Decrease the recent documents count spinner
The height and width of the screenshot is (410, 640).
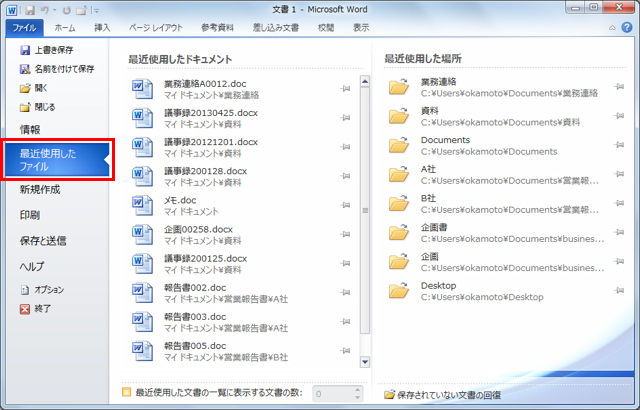point(358,398)
